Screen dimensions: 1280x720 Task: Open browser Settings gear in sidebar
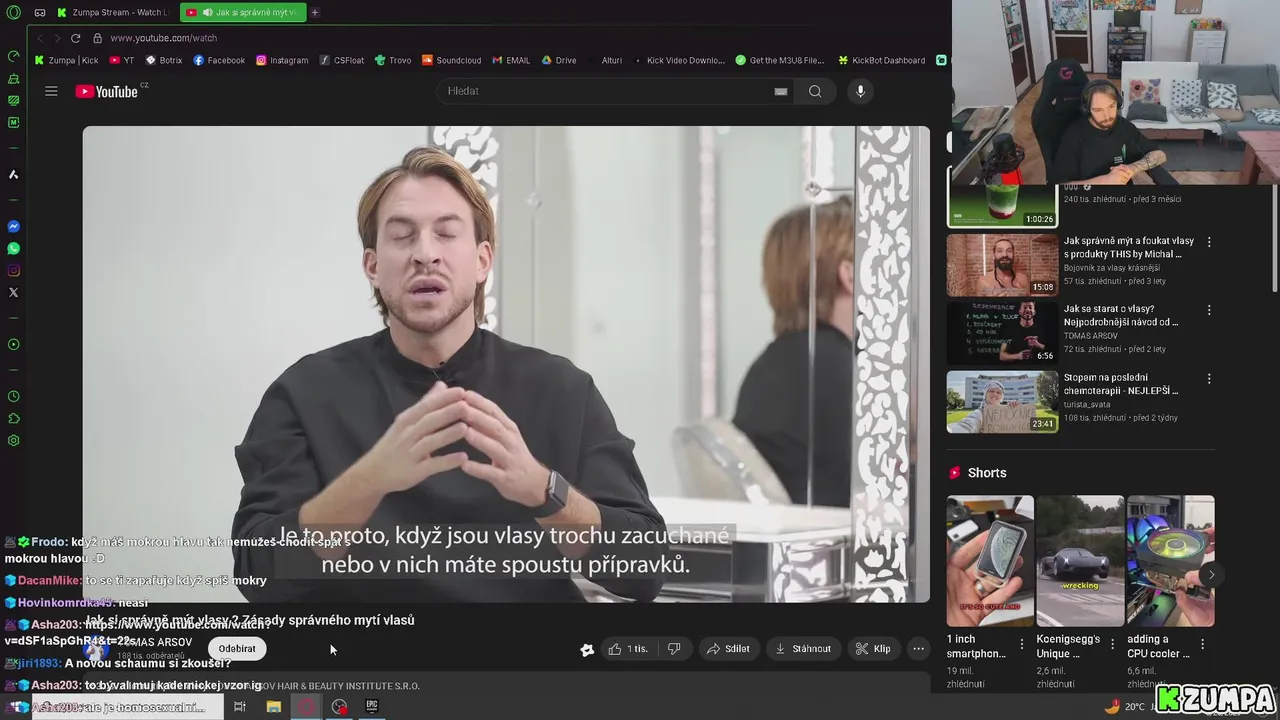[x=13, y=440]
